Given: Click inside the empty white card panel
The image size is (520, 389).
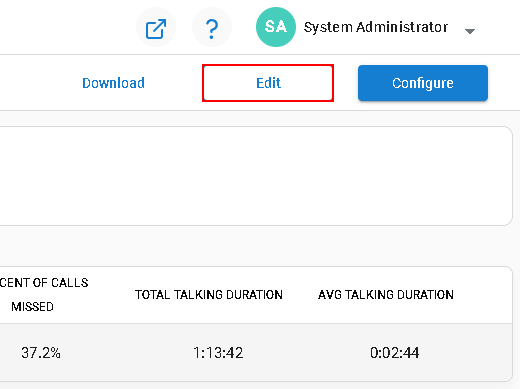Looking at the screenshot, I should [253, 176].
